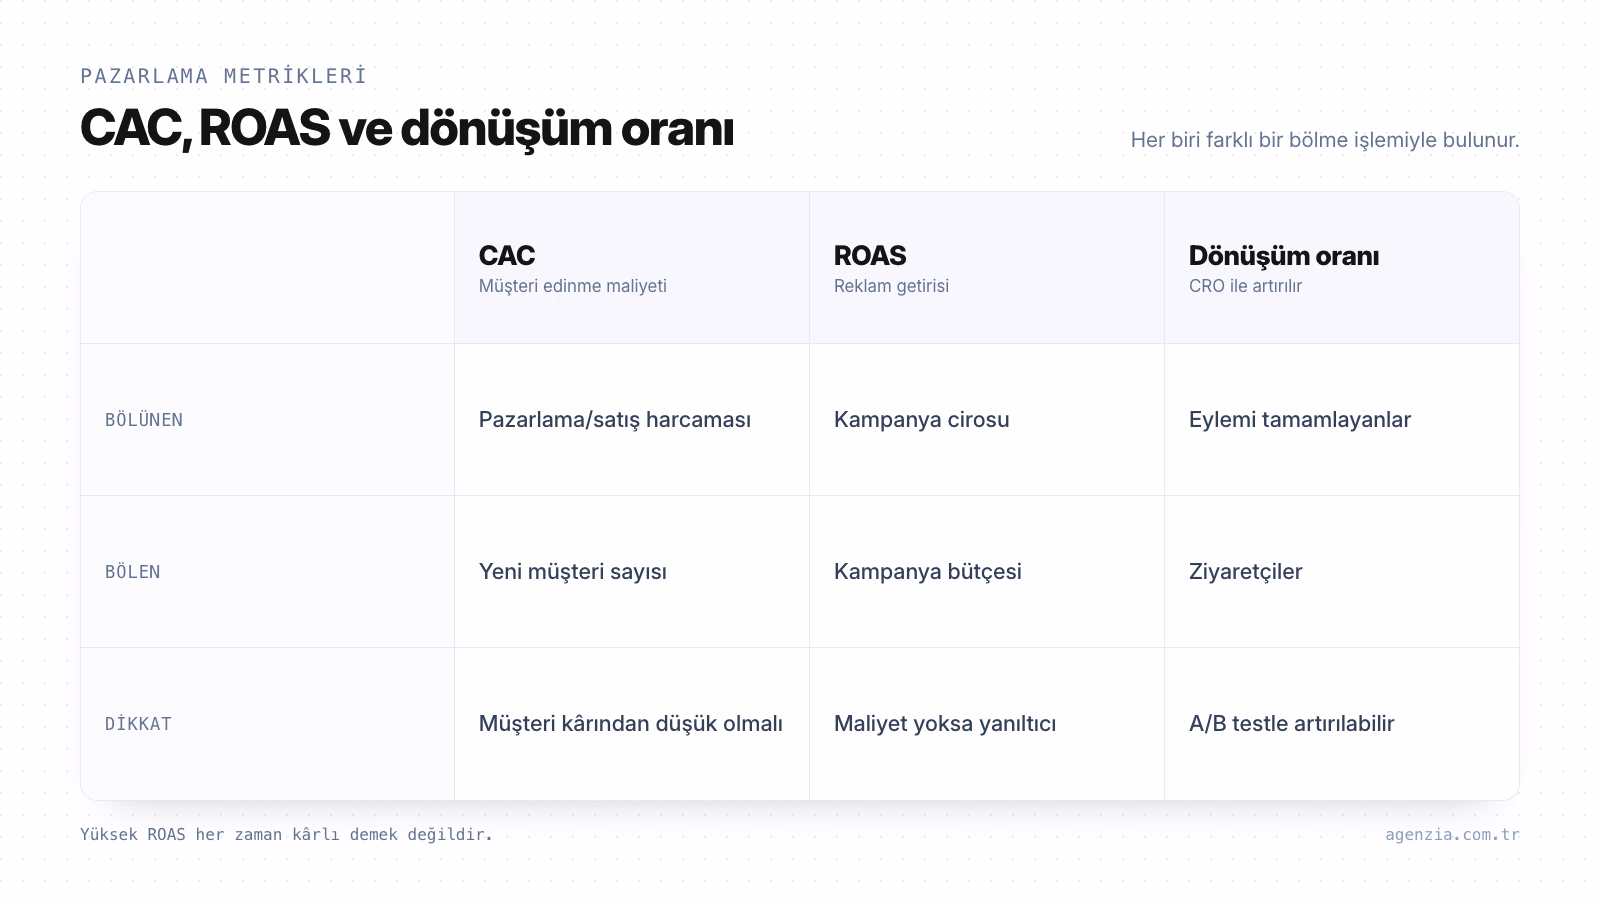1600x900 pixels.
Task: Click 'Müşteri edinme maliyeti' subheading
Action: pos(573,286)
